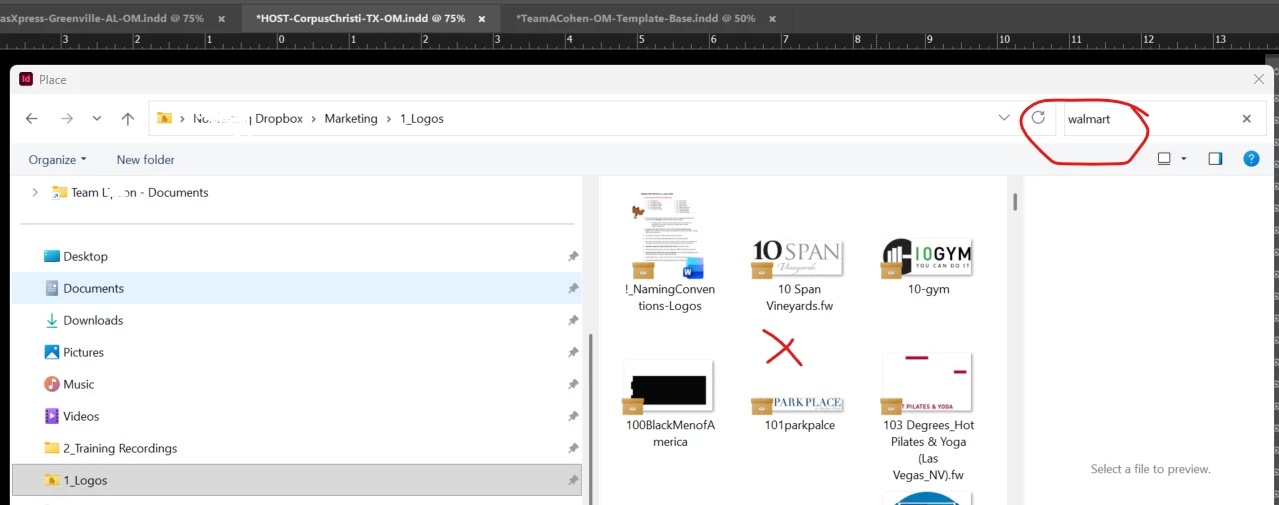Unpin 2_Training Recordings using its pin icon
The image size is (1279, 505).
point(573,449)
